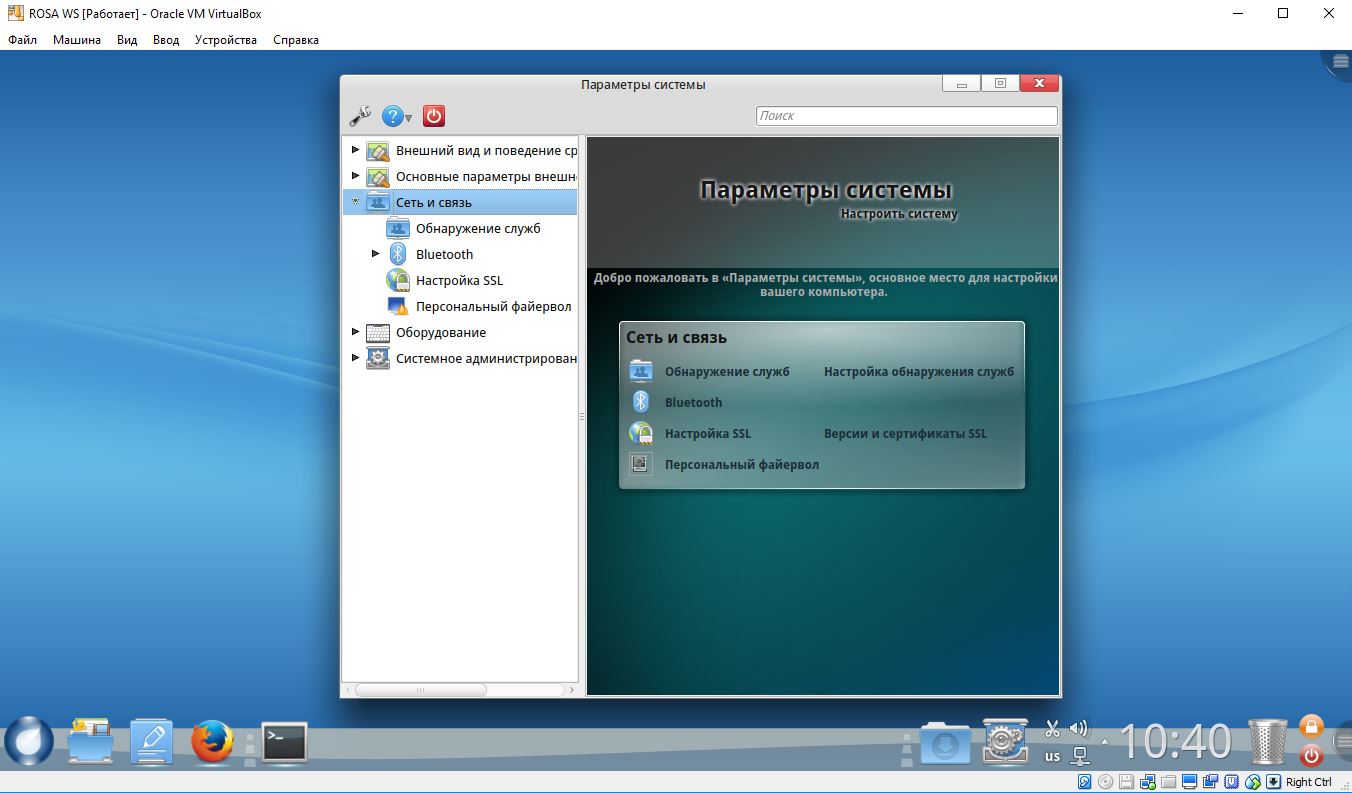Open the trash bin in the panel
Screen dimensions: 1352x793
click(x=1268, y=742)
